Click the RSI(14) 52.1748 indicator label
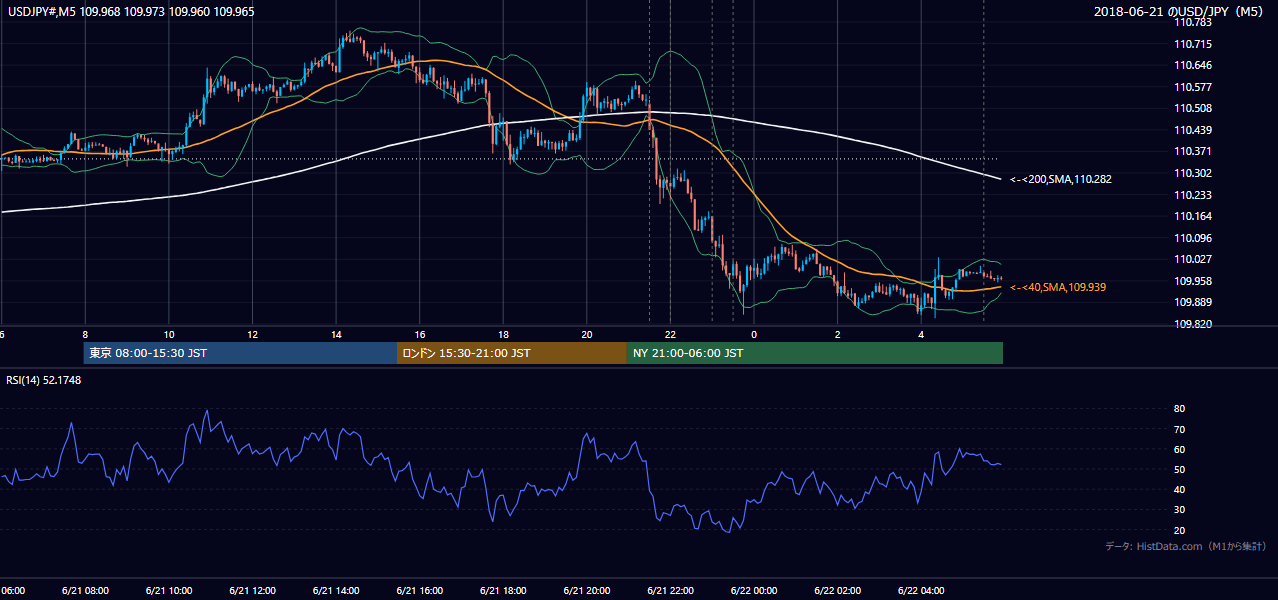 [44, 380]
